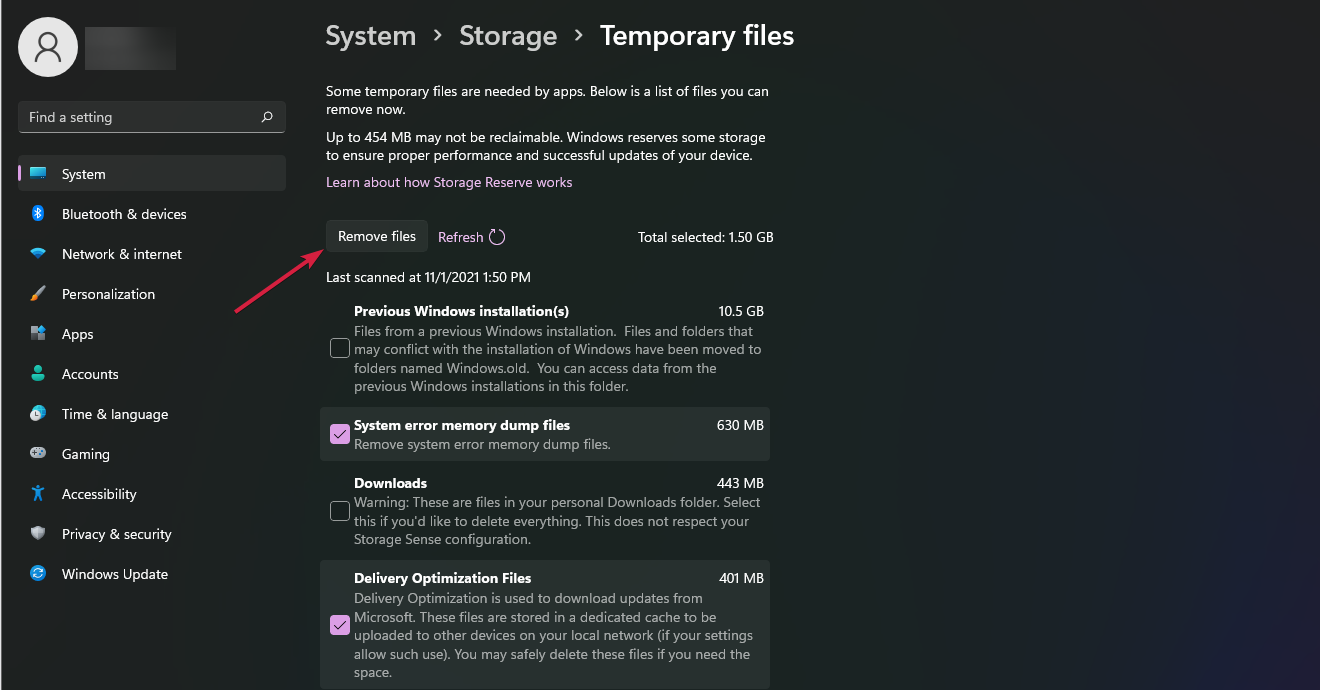
Task: Check Previous Windows installation(s) checkbox
Action: (x=340, y=348)
